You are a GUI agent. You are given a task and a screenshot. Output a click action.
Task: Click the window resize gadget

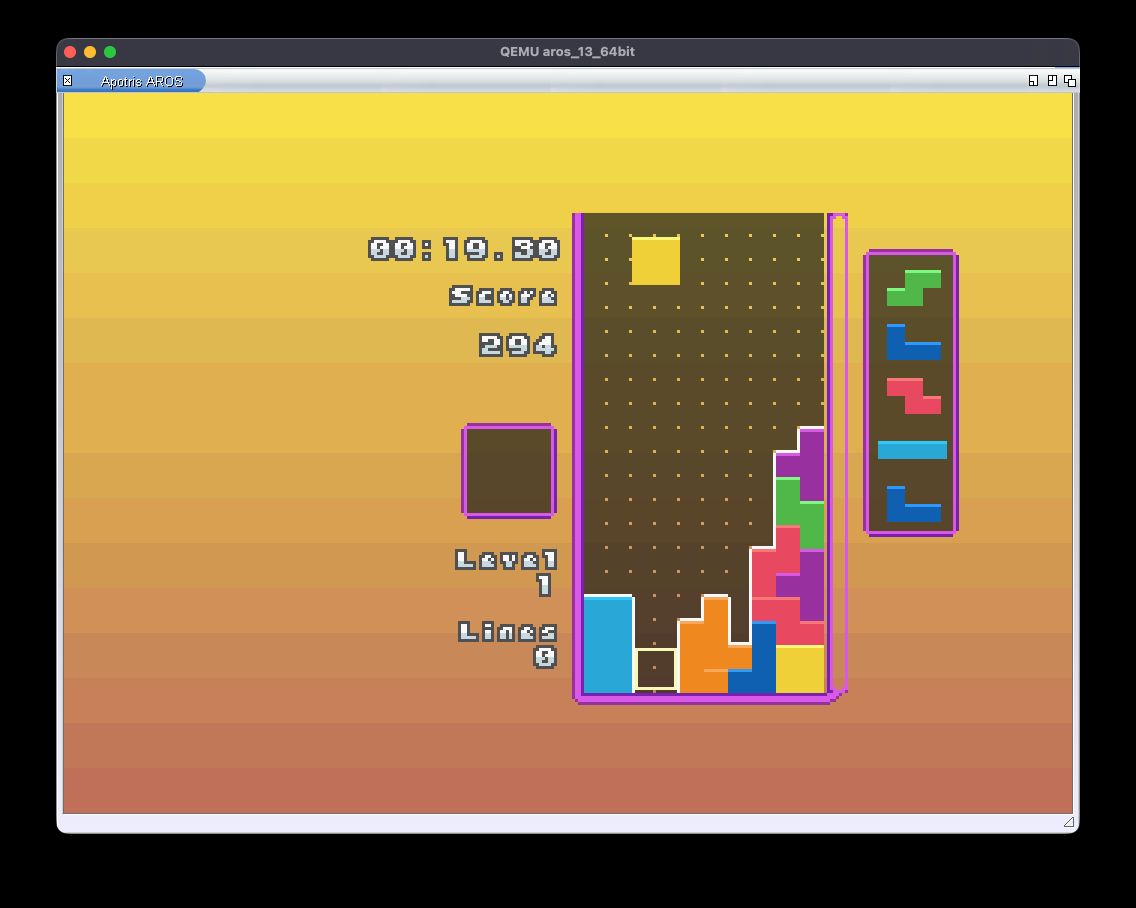1069,822
